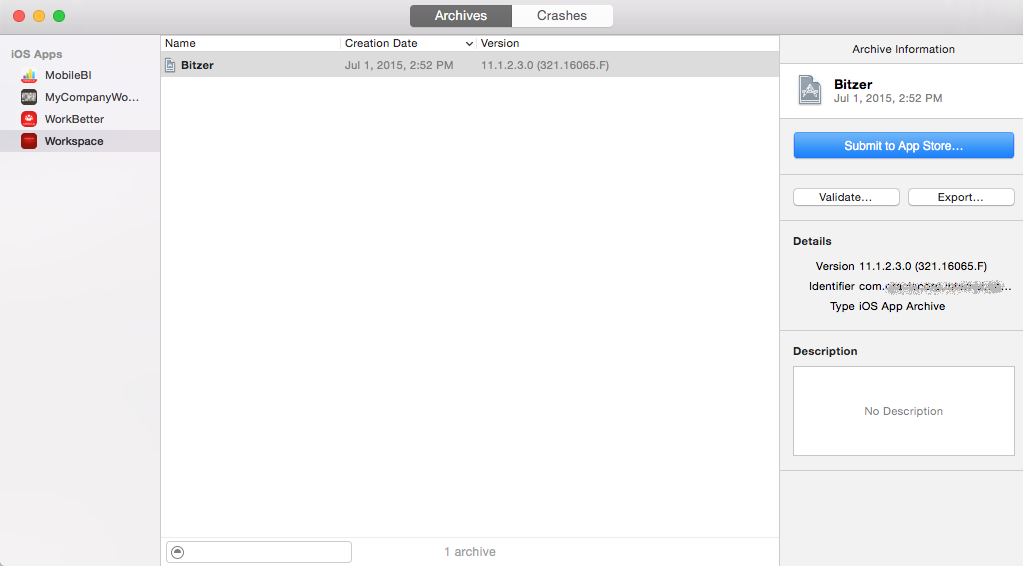Focus the archive filter search field
The height and width of the screenshot is (566, 1023).
click(x=258, y=552)
